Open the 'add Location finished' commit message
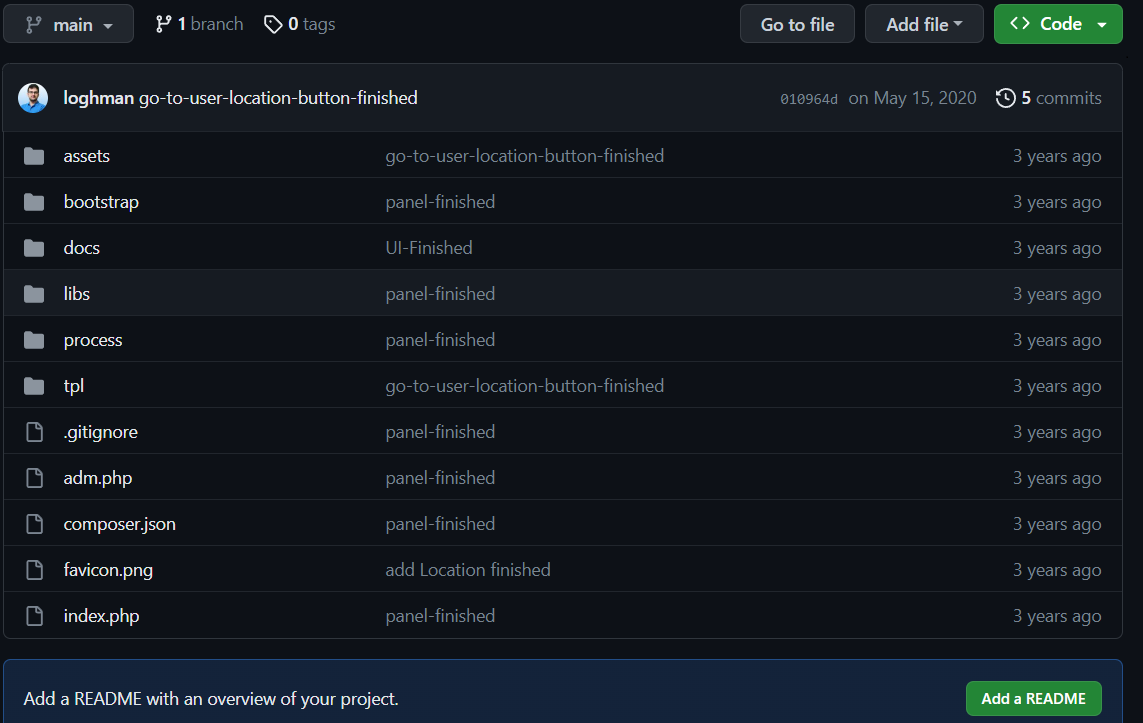Image resolution: width=1143 pixels, height=723 pixels. [468, 570]
